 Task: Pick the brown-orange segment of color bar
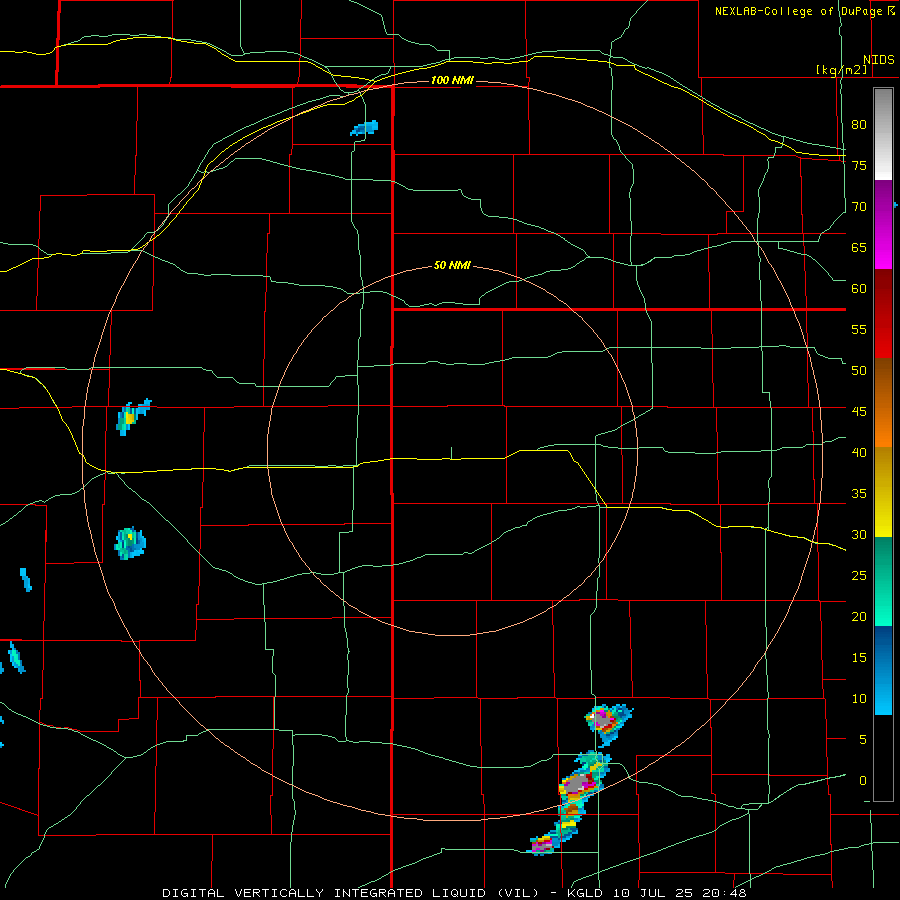click(x=883, y=403)
